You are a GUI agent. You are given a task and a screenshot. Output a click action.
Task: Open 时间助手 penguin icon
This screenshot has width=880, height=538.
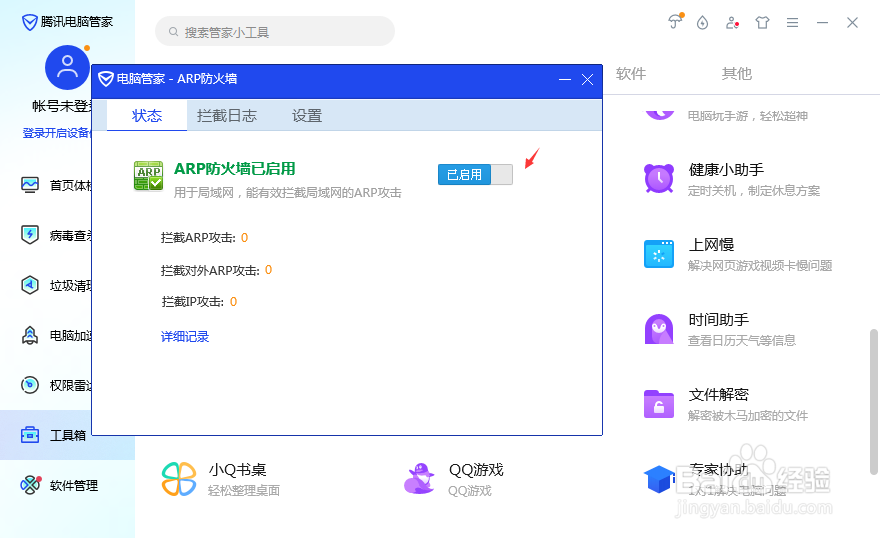[659, 329]
